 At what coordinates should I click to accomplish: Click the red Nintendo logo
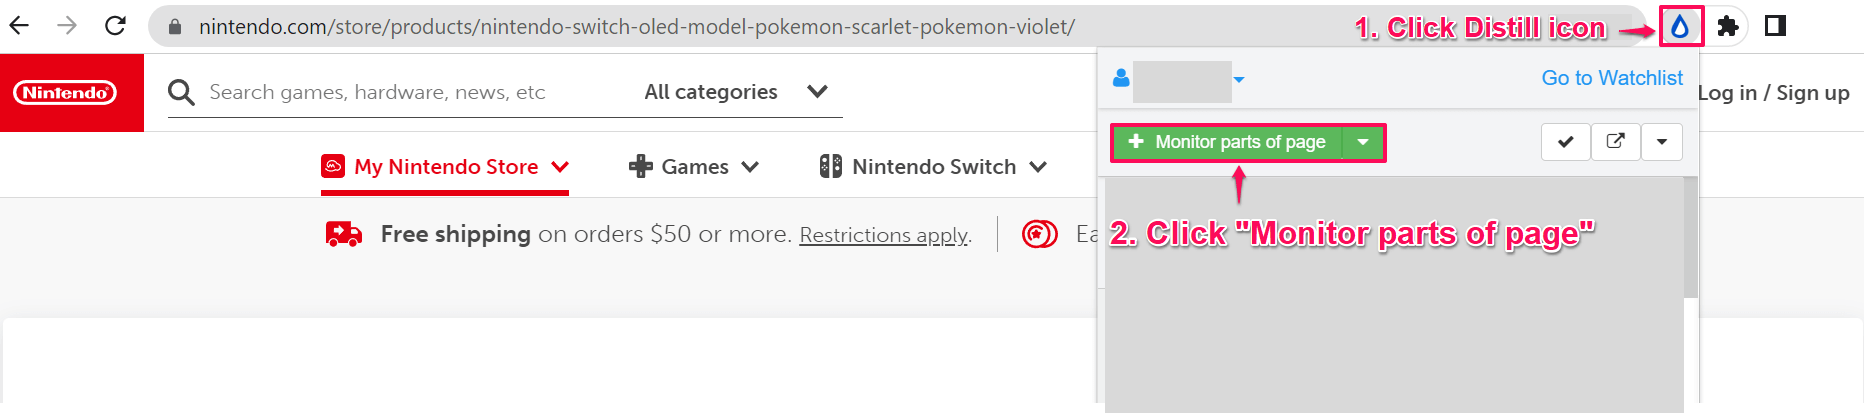point(65,93)
